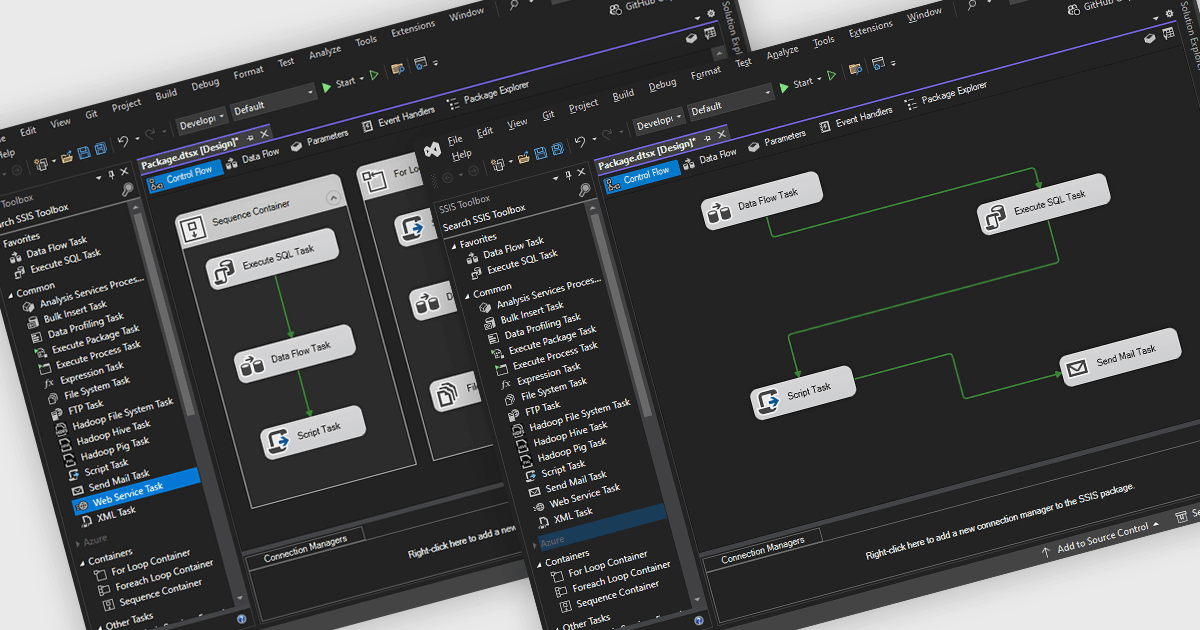
Task: Select Expression Task in back window toolbox
Action: pos(83,374)
